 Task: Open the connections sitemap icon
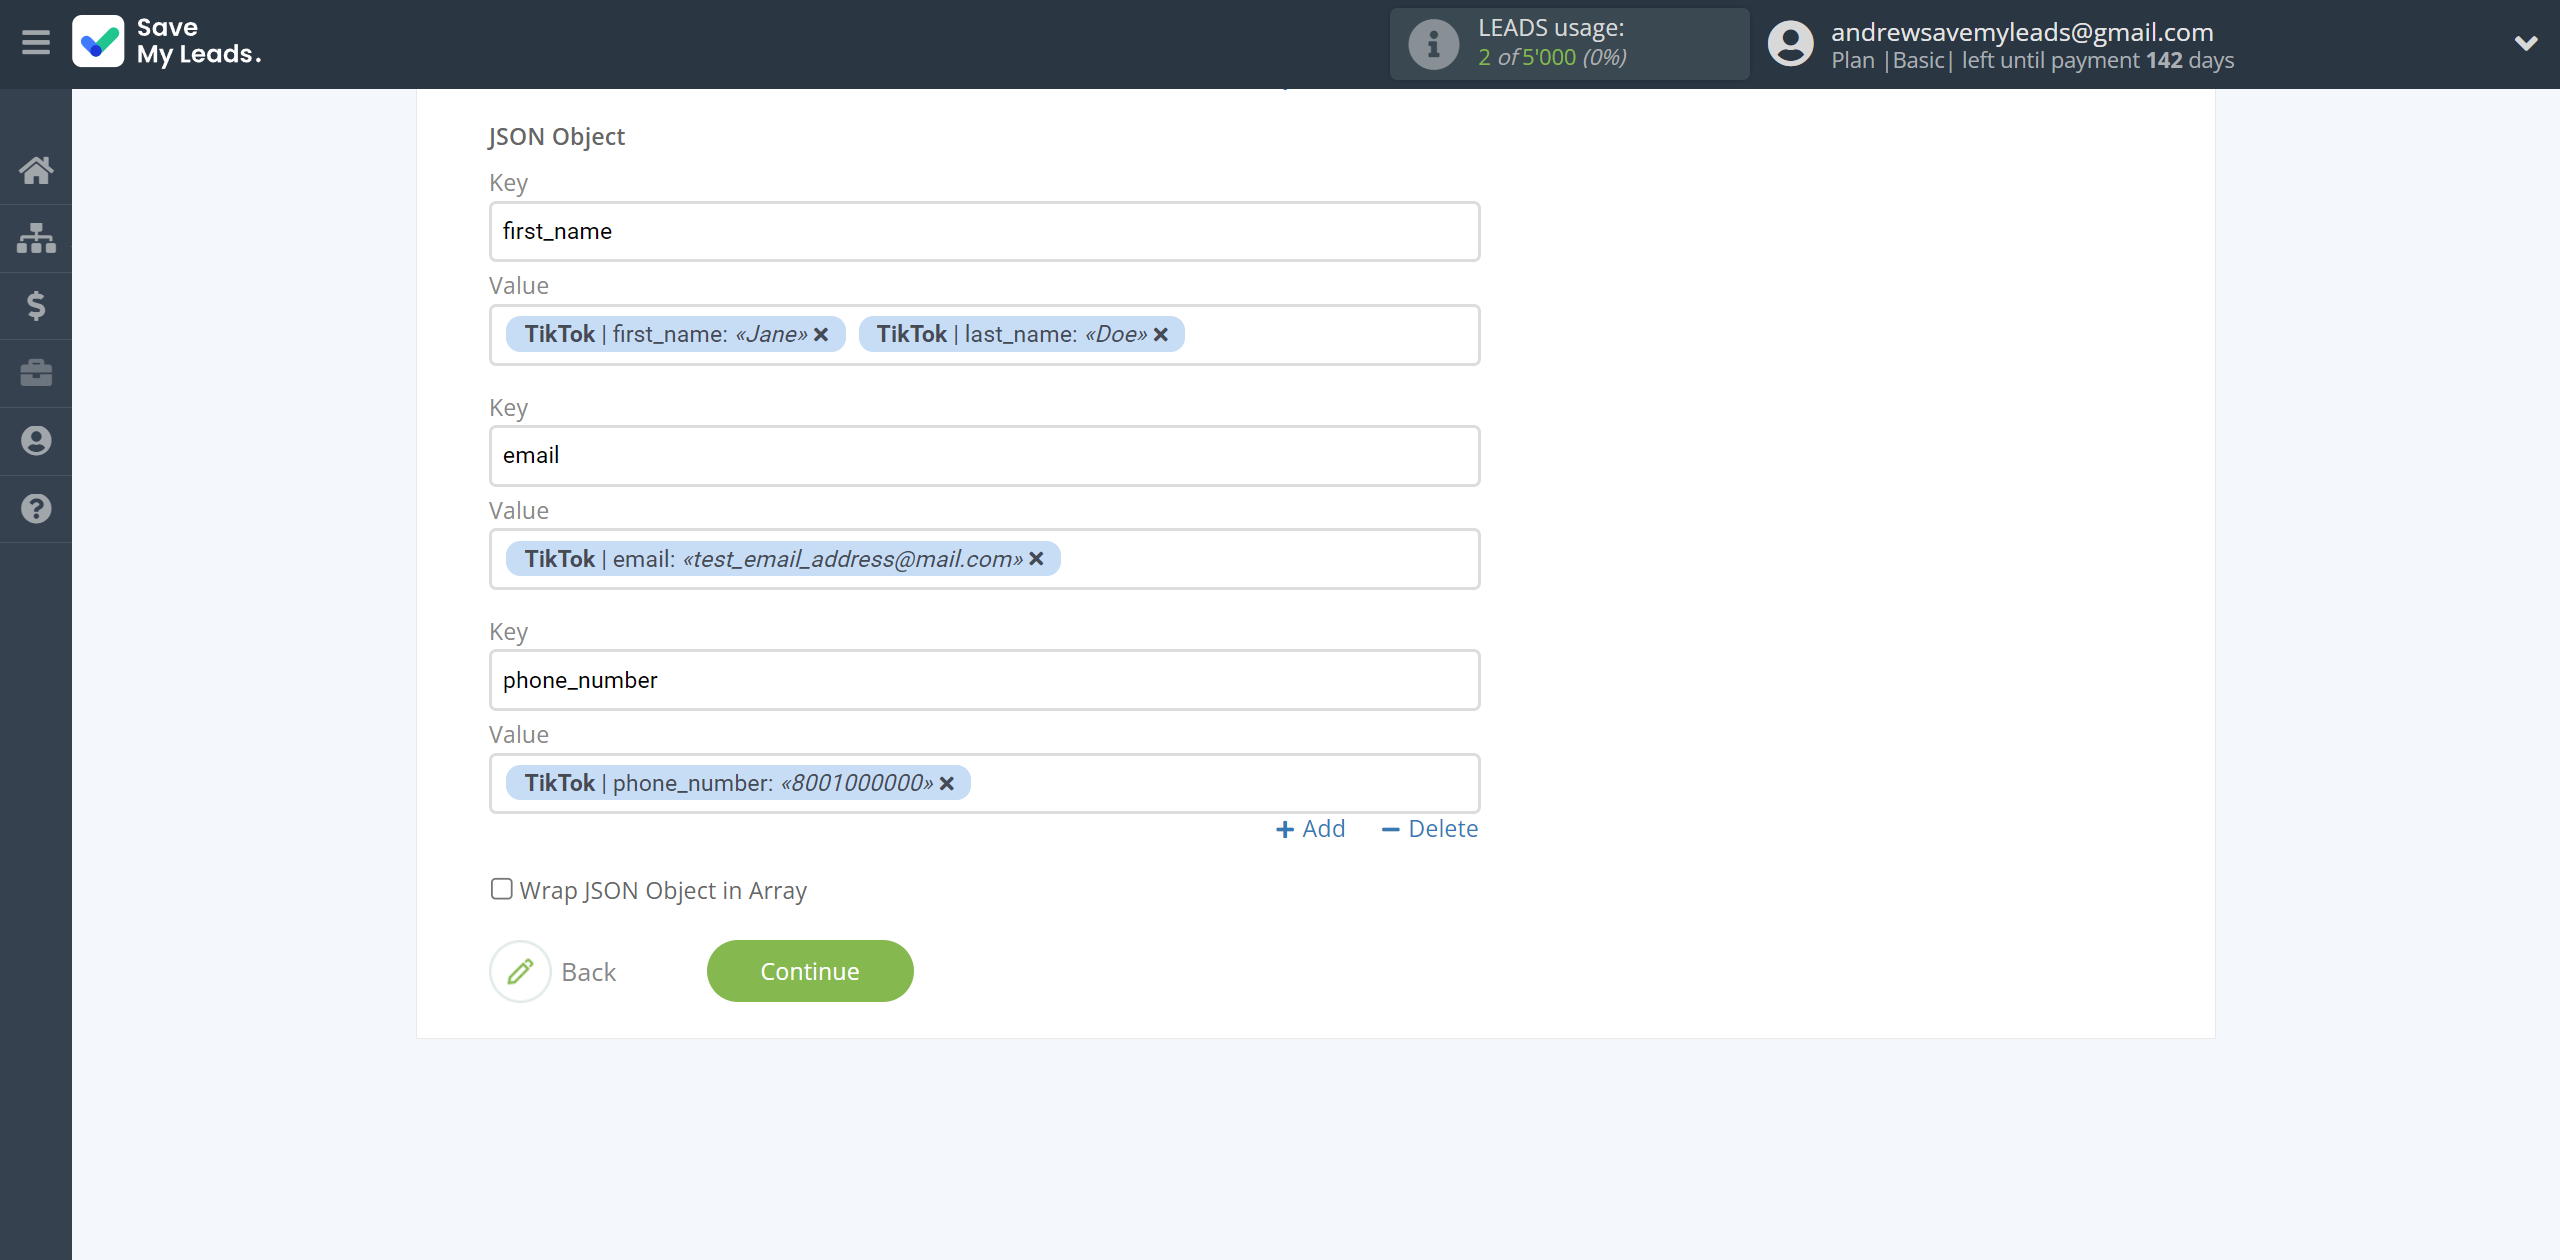tap(36, 238)
